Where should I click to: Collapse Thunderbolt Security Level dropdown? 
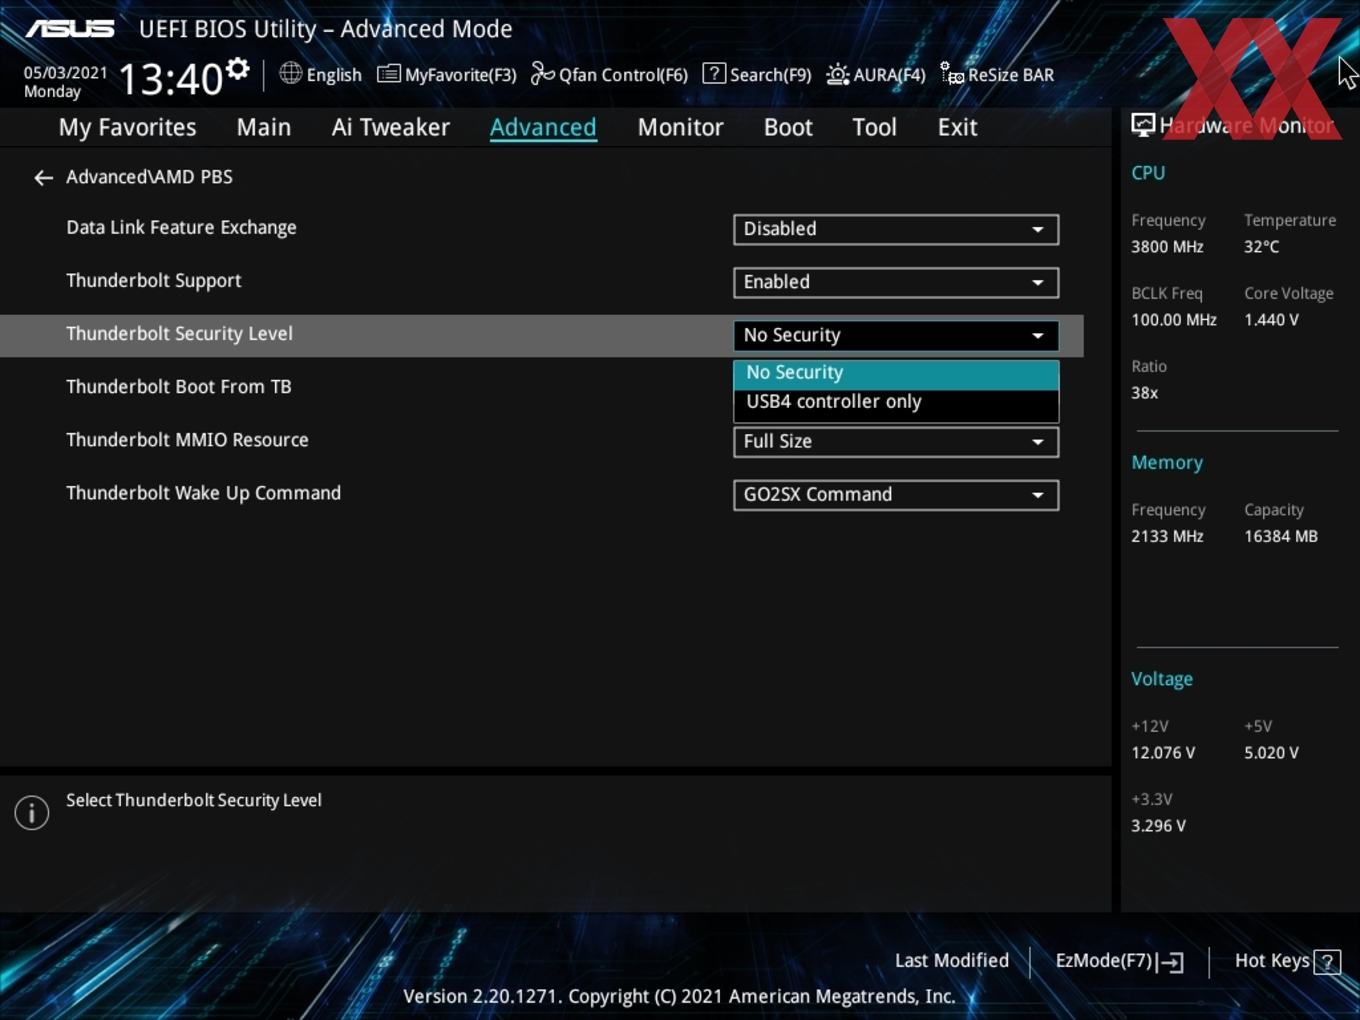point(896,335)
